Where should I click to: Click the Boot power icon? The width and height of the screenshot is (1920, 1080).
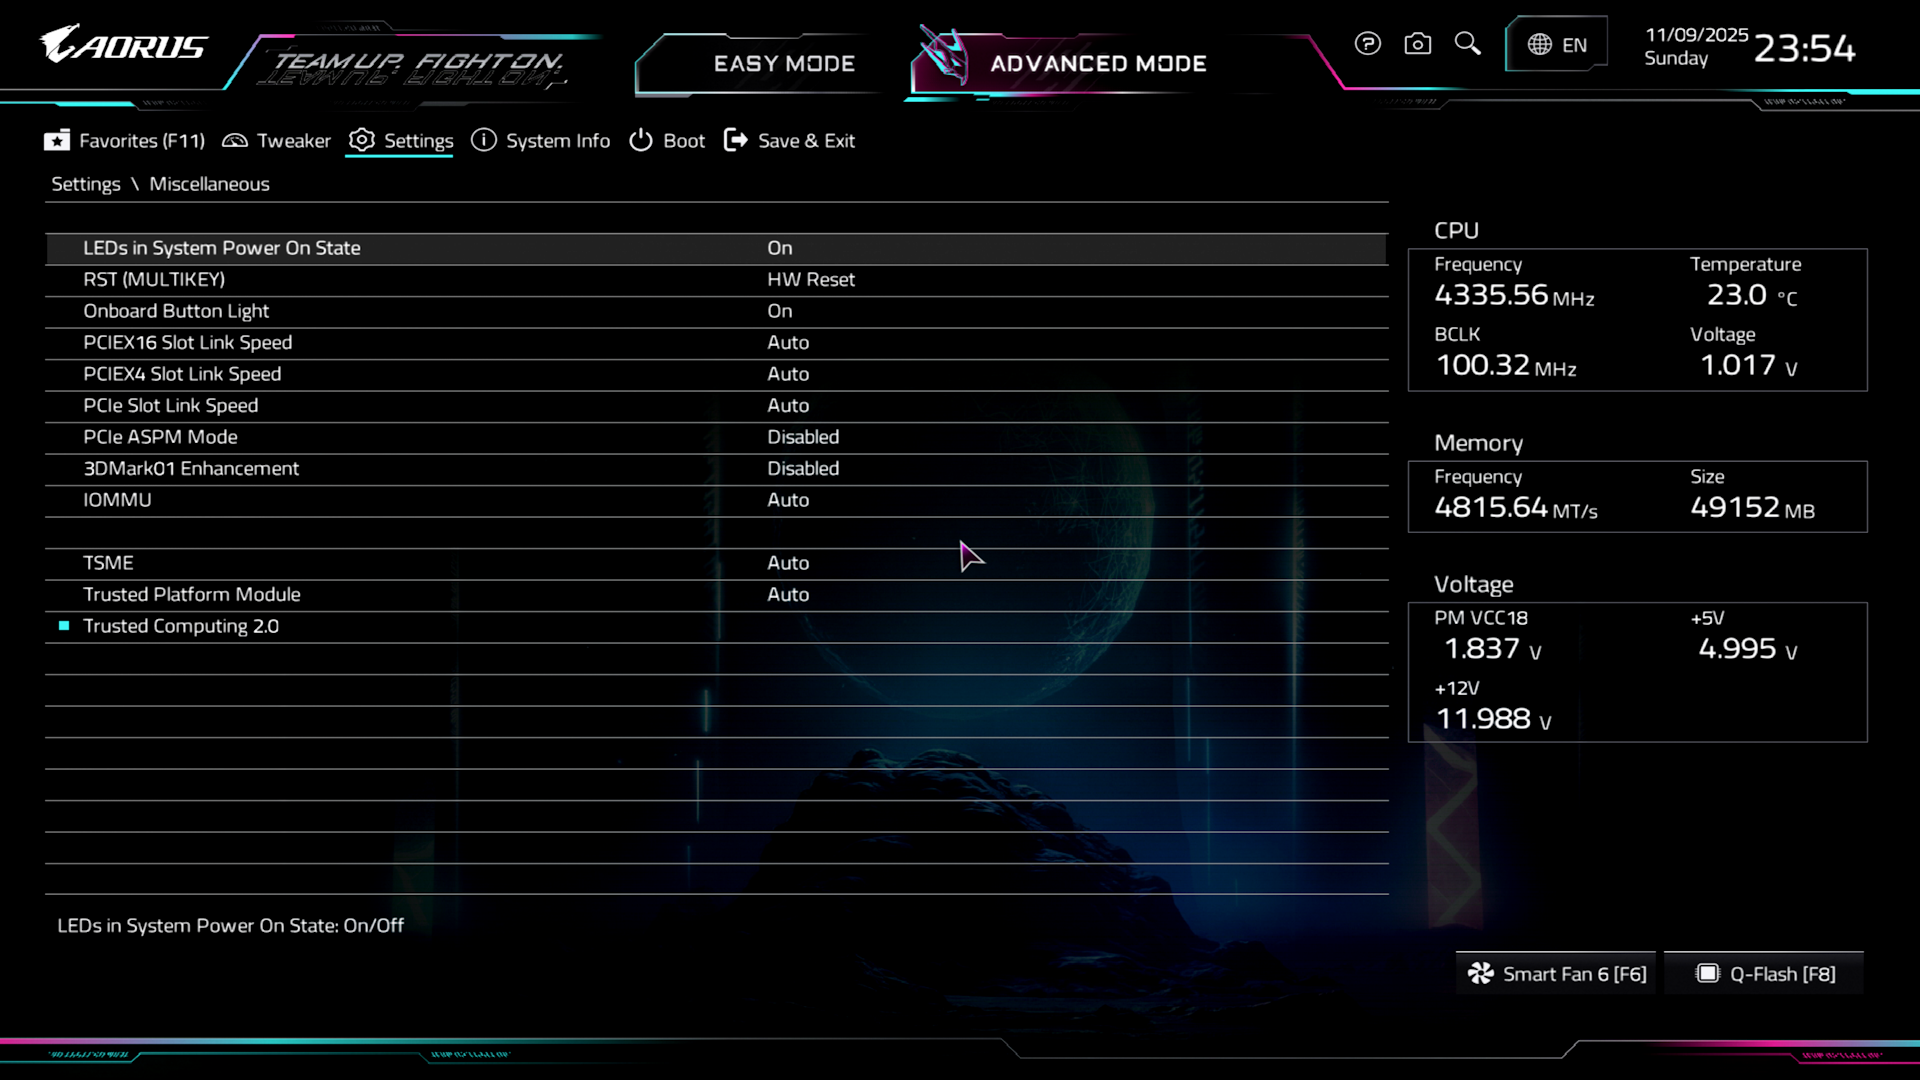point(640,141)
